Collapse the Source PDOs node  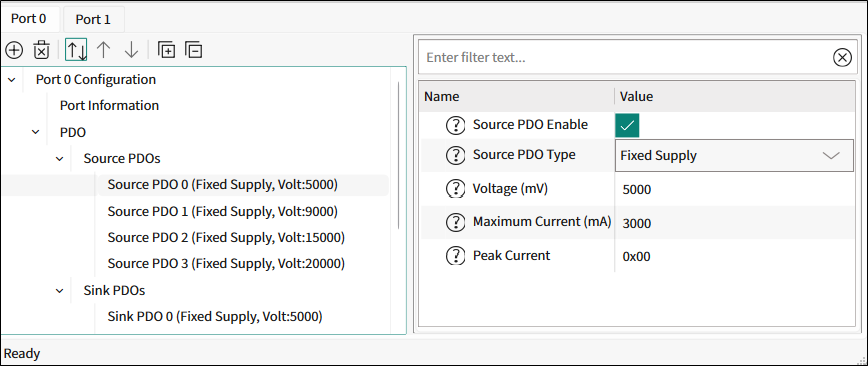pyautogui.click(x=60, y=159)
